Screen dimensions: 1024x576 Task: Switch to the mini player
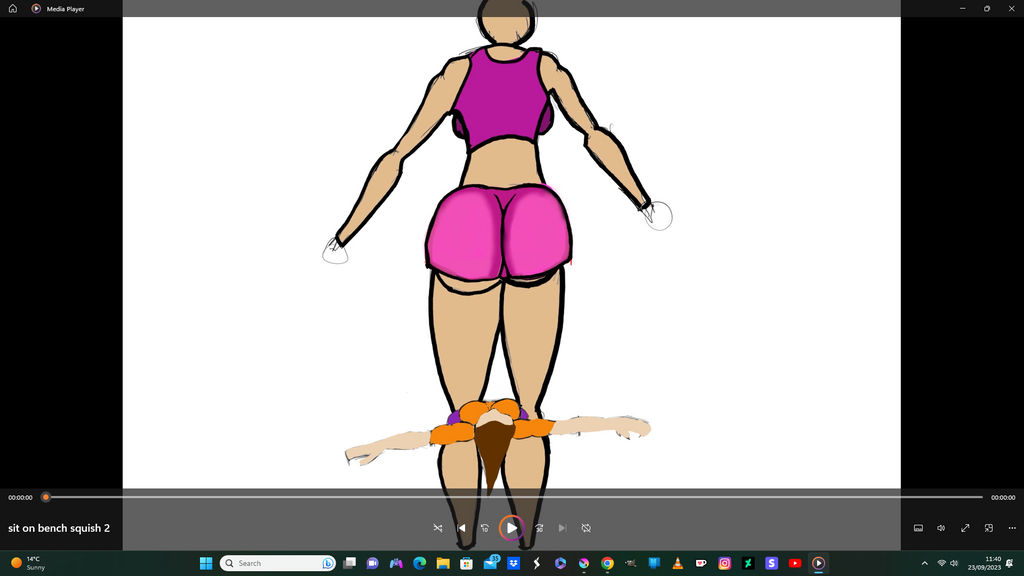point(989,528)
